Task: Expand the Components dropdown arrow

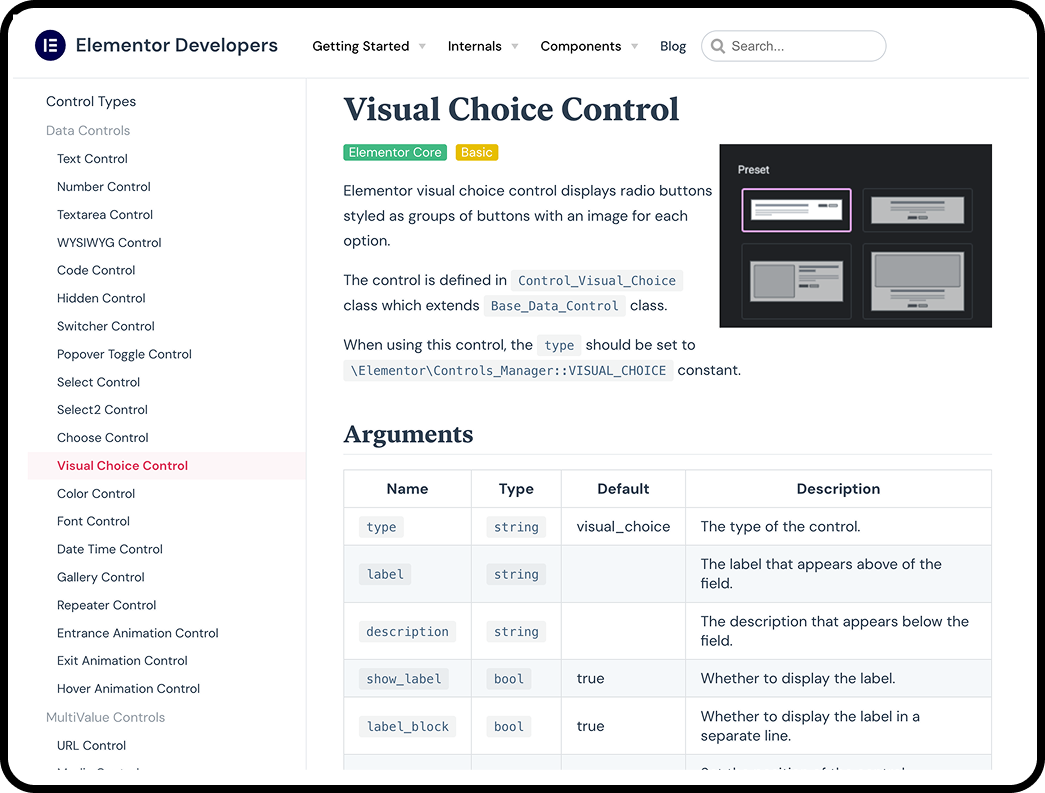Action: [x=634, y=46]
